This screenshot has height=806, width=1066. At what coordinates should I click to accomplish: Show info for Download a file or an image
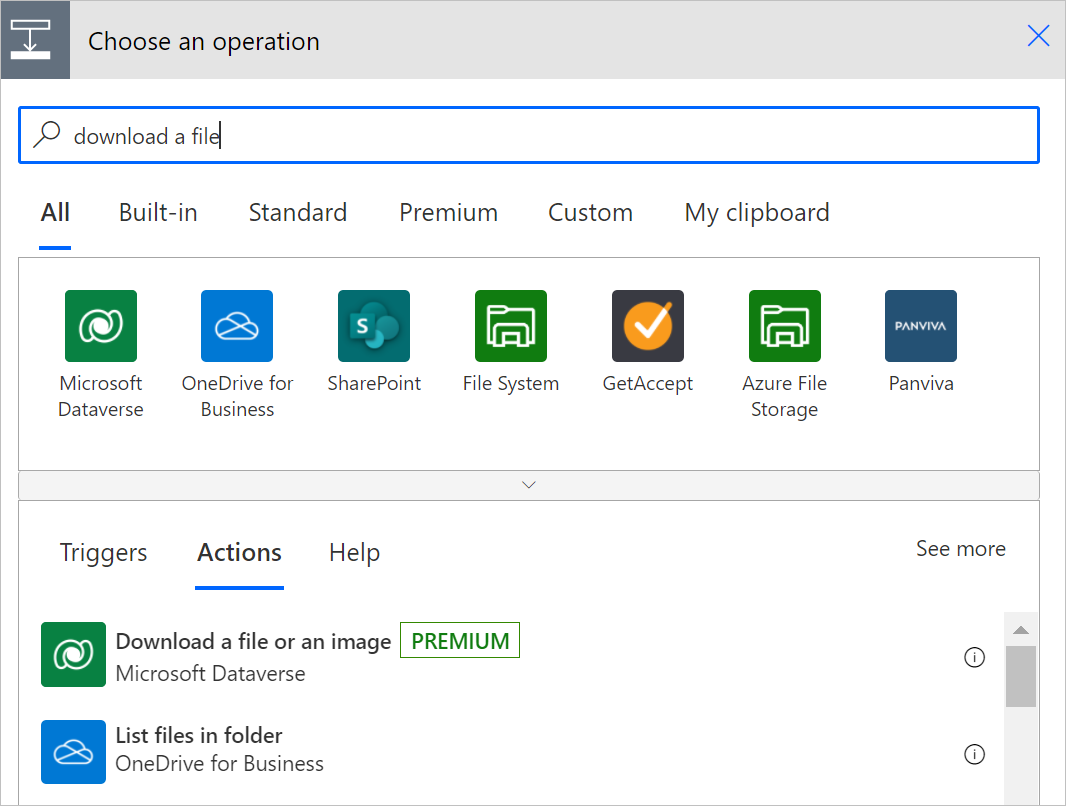tap(974, 657)
